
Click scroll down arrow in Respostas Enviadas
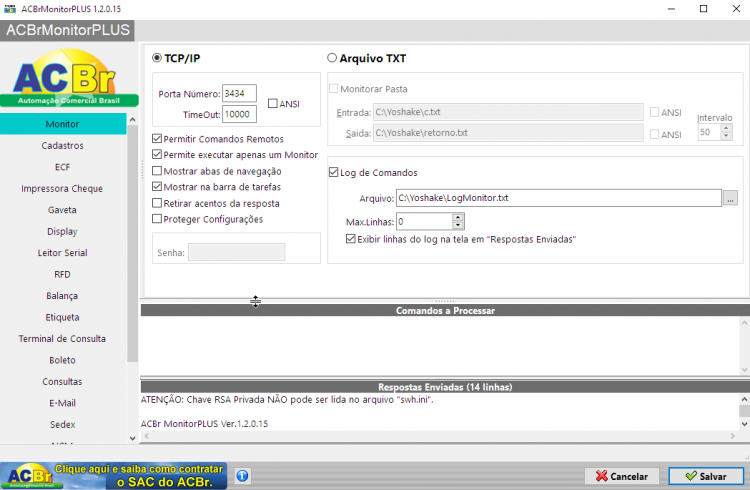pyautogui.click(x=744, y=423)
